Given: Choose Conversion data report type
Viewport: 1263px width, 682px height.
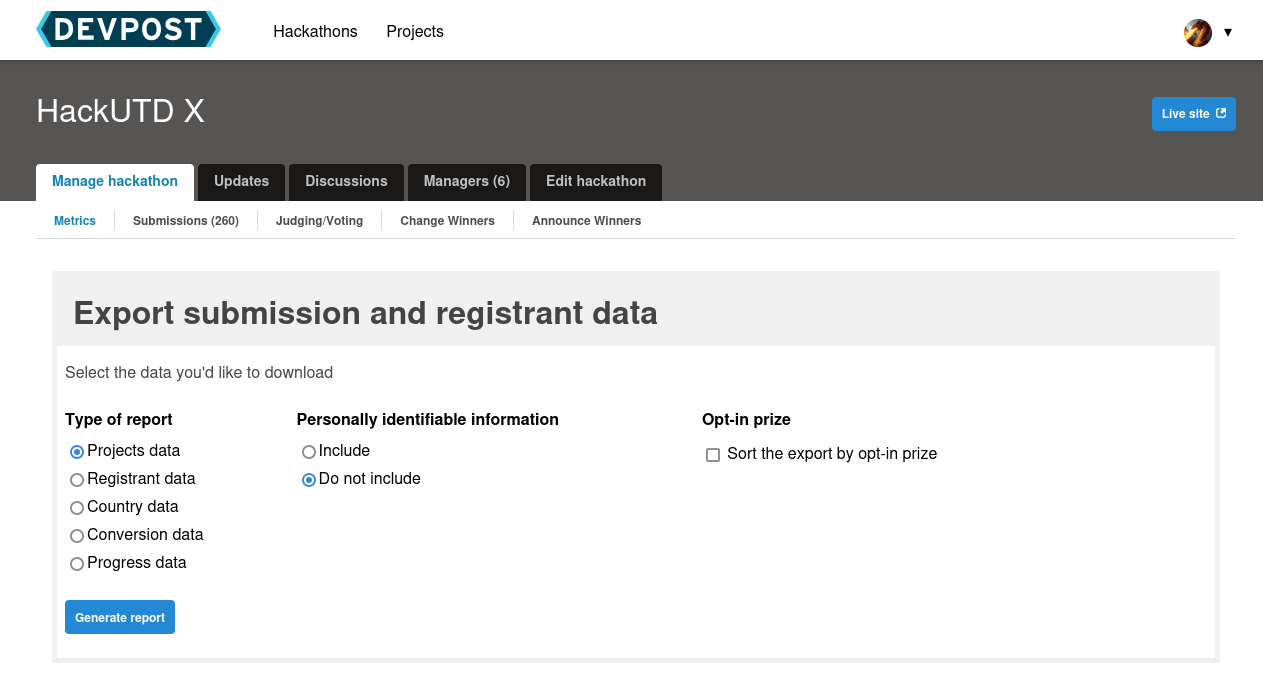Looking at the screenshot, I should 77,536.
